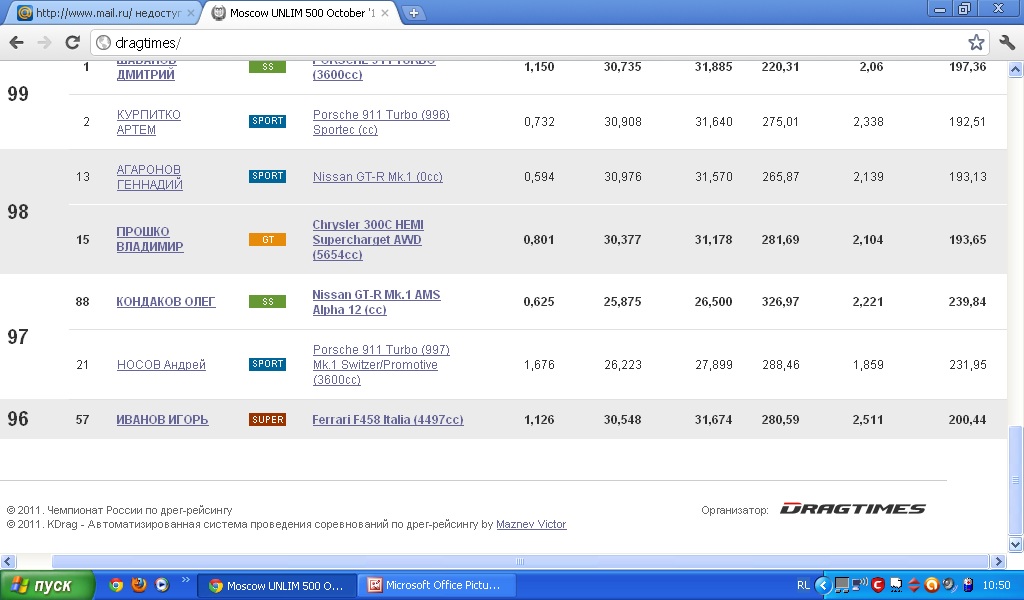Open the Пуск start menu
This screenshot has width=1024, height=600.
pos(46,586)
